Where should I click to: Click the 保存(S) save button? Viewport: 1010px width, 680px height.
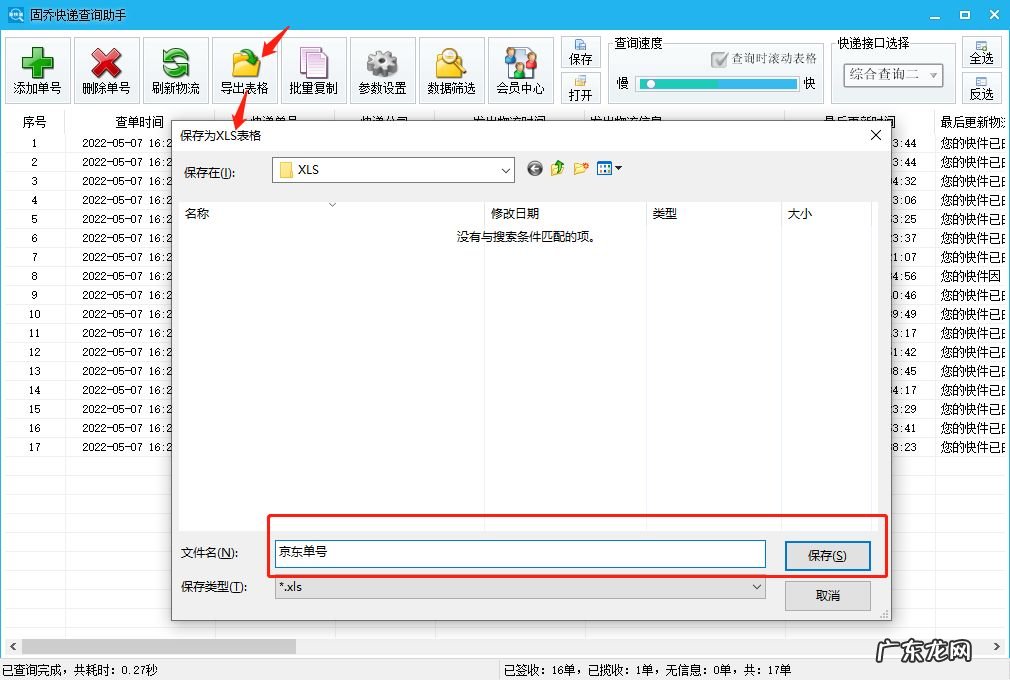(827, 555)
